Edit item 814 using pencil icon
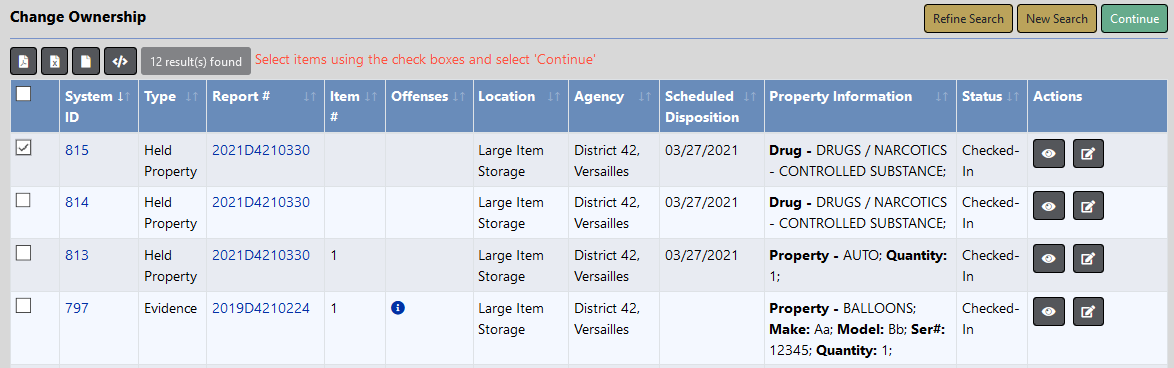 point(1088,206)
